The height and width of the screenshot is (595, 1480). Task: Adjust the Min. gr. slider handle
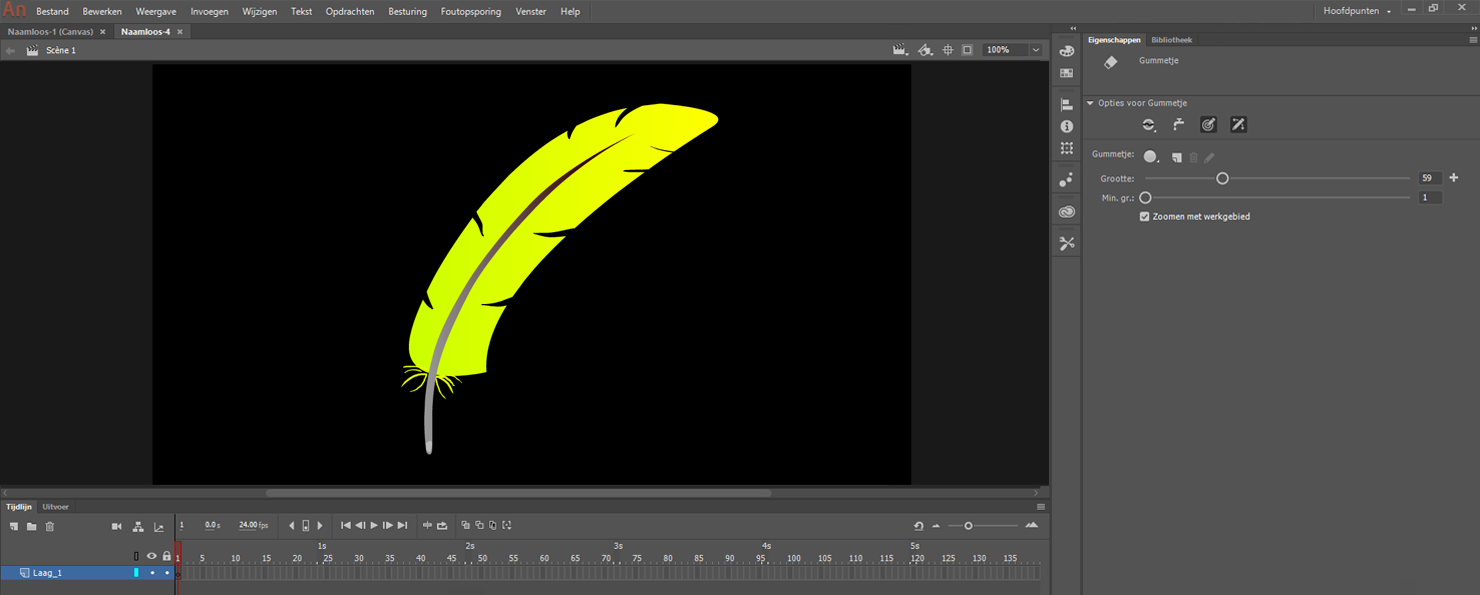pyautogui.click(x=1146, y=198)
